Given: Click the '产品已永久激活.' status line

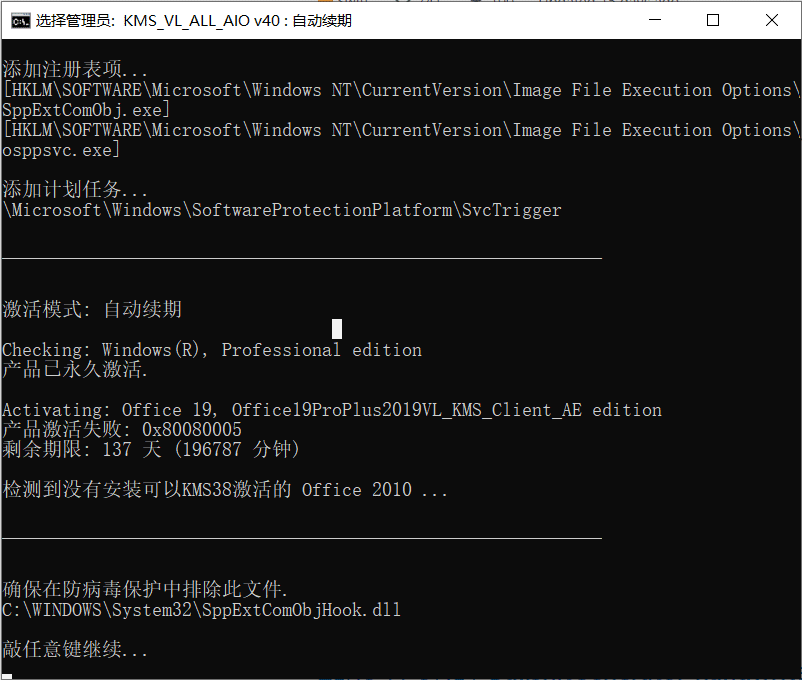Looking at the screenshot, I should pyautogui.click(x=75, y=369).
